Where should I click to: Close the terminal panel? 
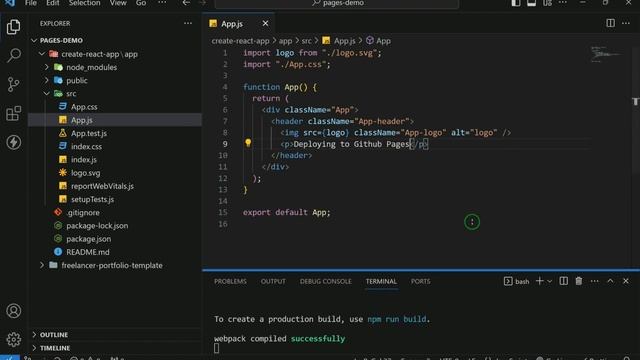point(626,281)
